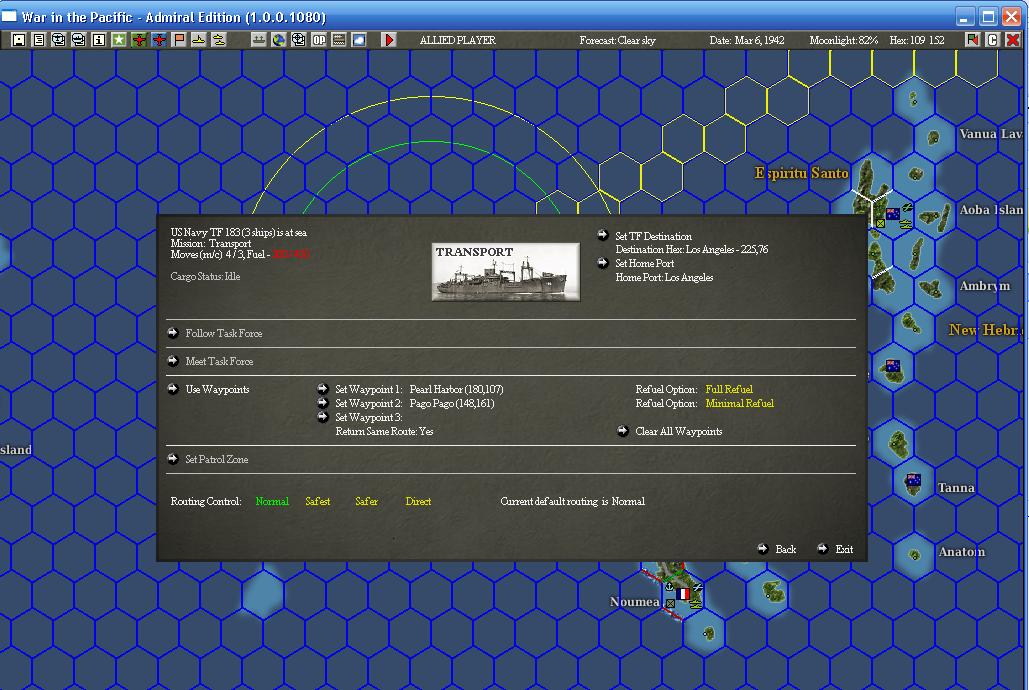Maximize the War in the Pacific window
Viewport: 1029px width, 690px height.
[988, 16]
